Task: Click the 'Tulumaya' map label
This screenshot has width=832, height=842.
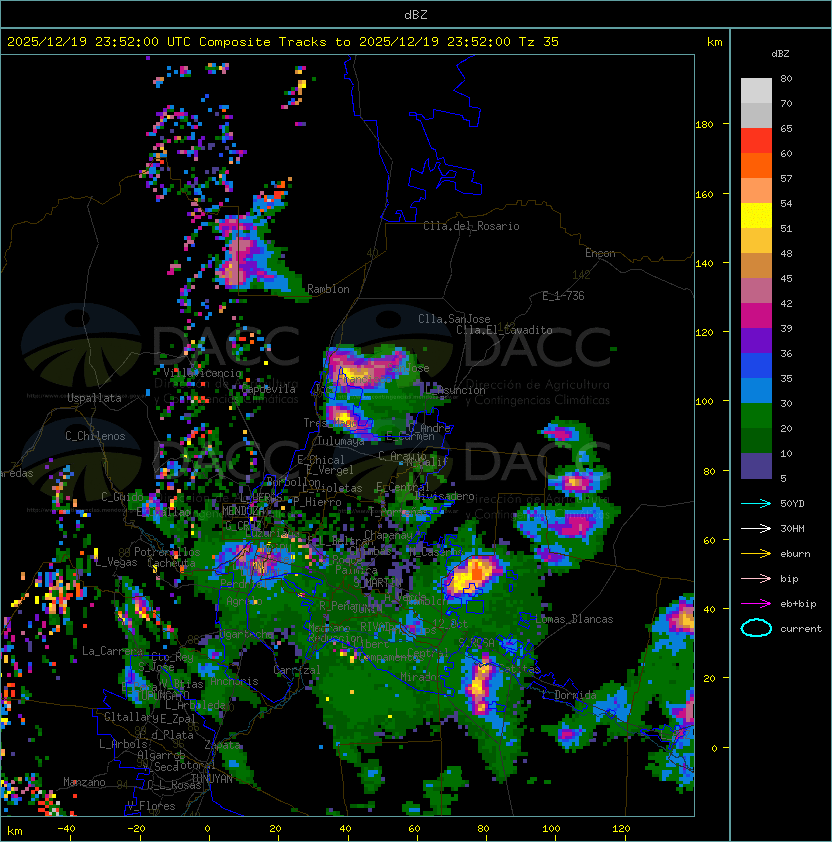Action: coord(341,441)
